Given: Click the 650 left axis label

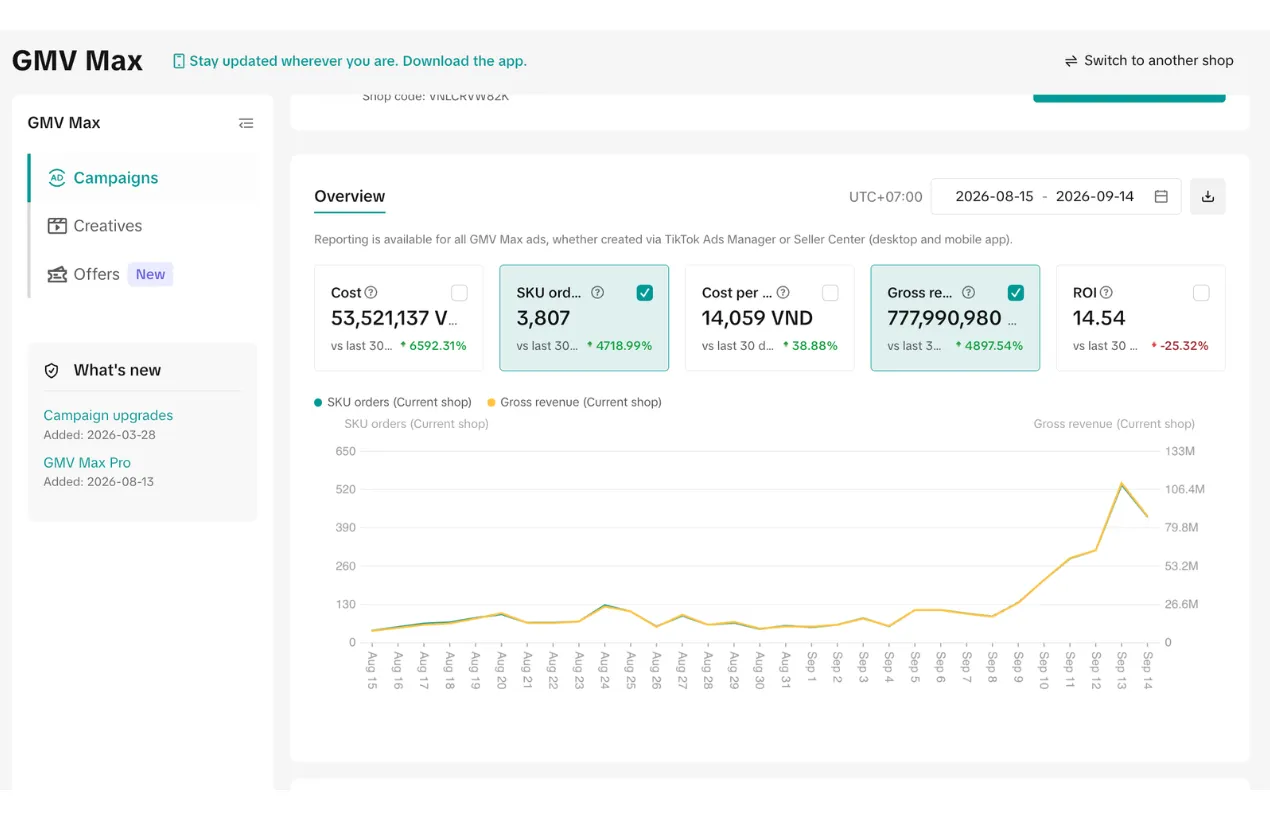Looking at the screenshot, I should click(x=345, y=451).
